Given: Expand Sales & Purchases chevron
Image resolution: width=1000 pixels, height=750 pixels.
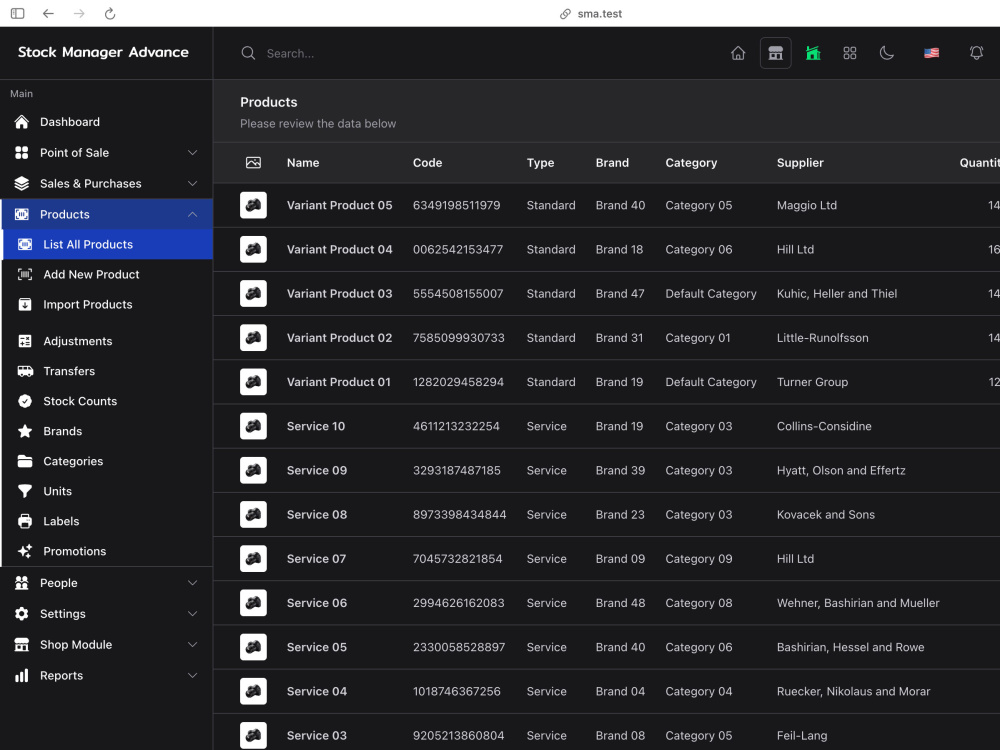Looking at the screenshot, I should [192, 183].
